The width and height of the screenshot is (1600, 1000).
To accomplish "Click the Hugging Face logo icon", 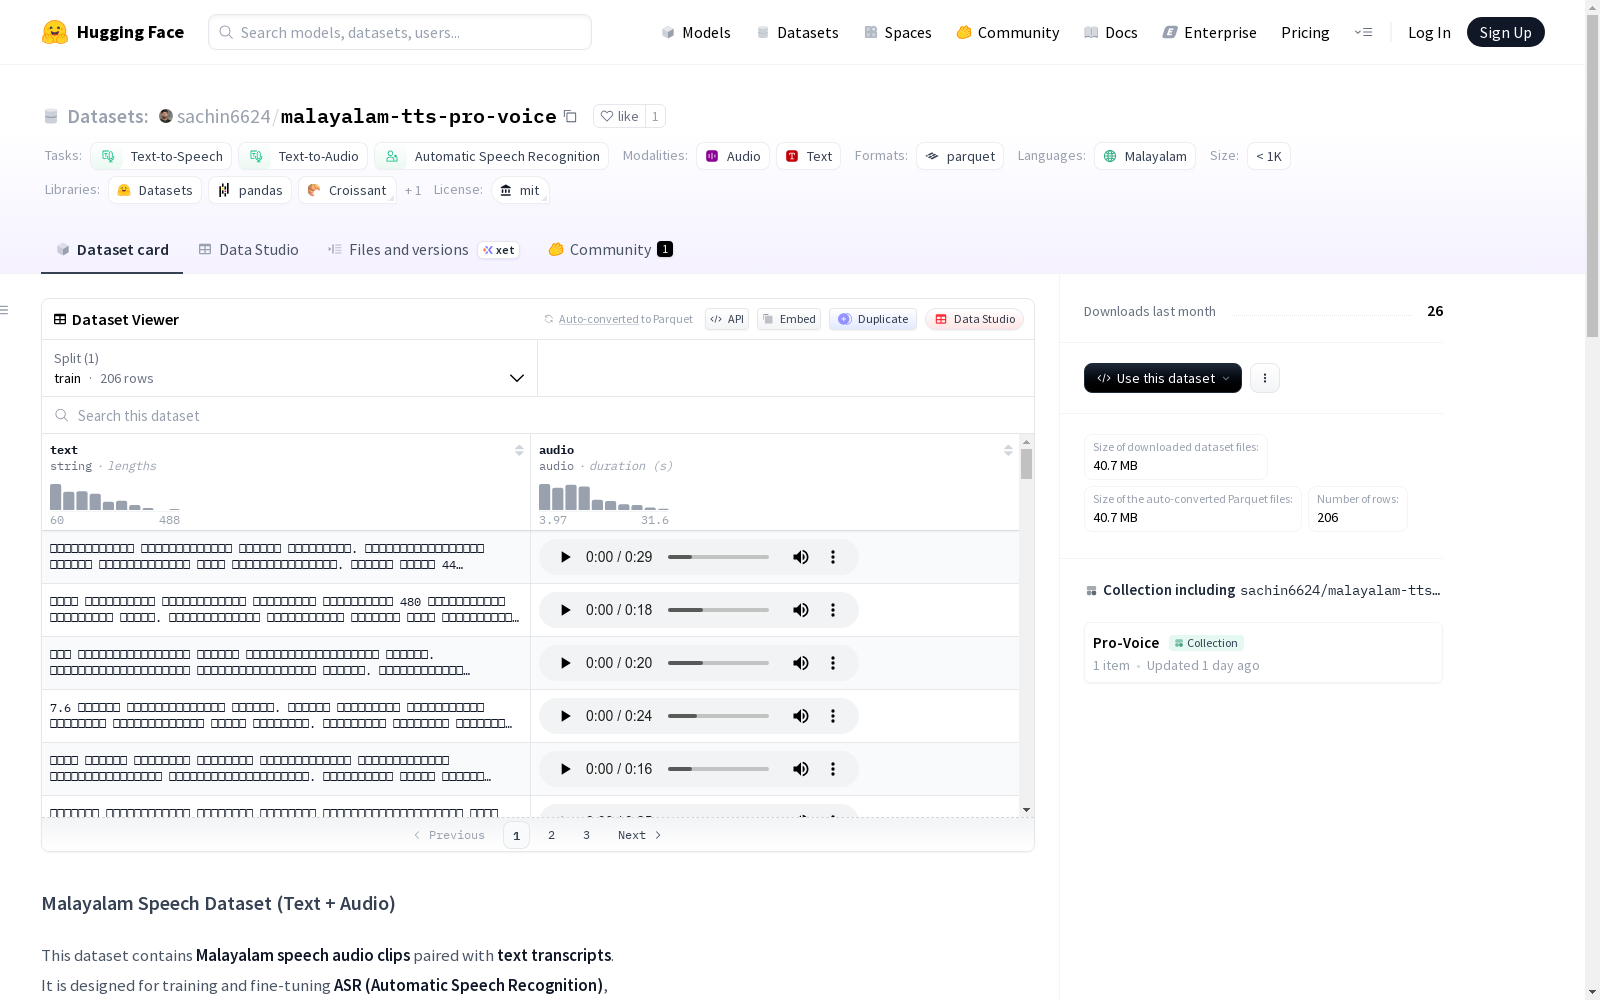I will click(55, 32).
